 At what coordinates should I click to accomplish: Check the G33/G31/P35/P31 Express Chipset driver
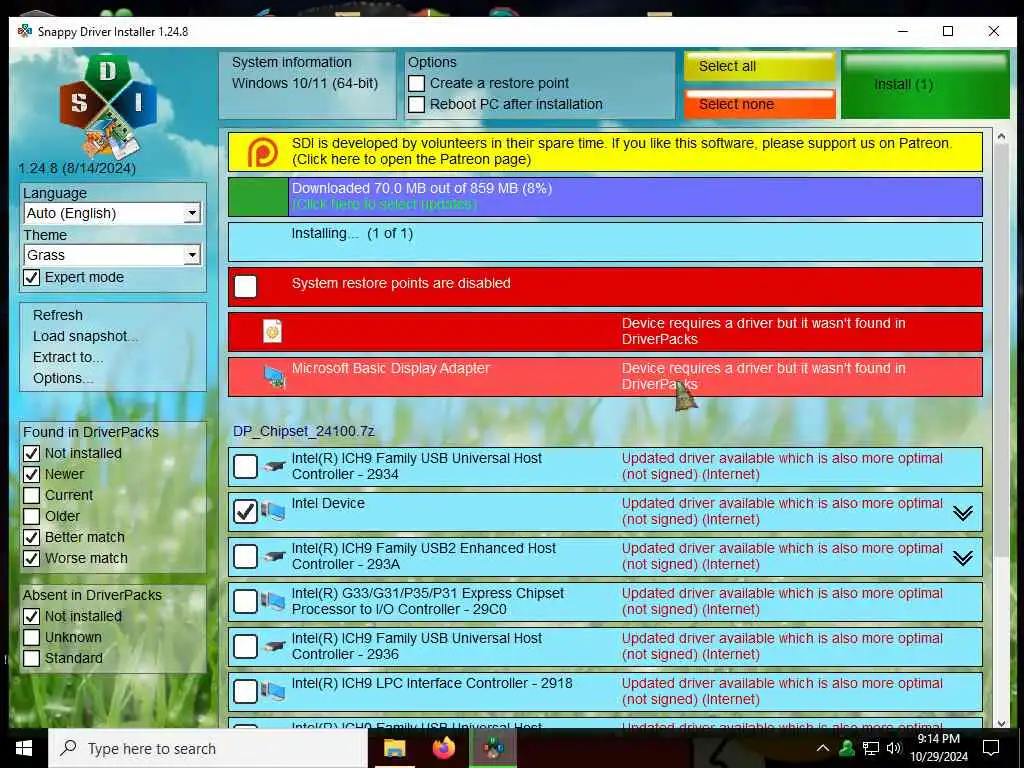(x=246, y=601)
